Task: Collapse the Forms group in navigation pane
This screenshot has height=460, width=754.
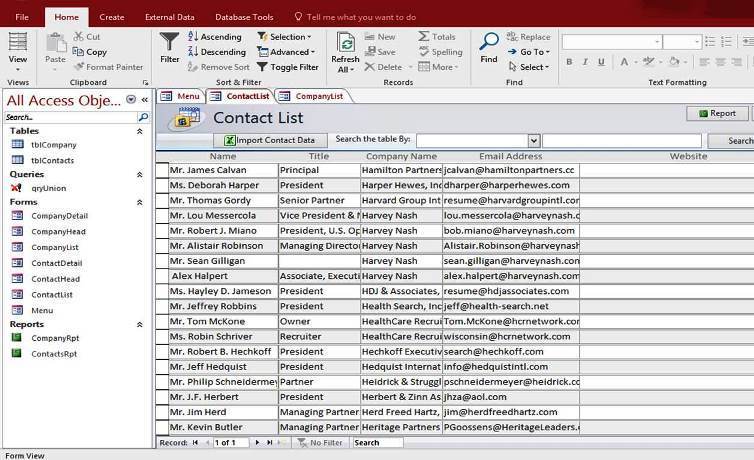Action: coord(139,202)
